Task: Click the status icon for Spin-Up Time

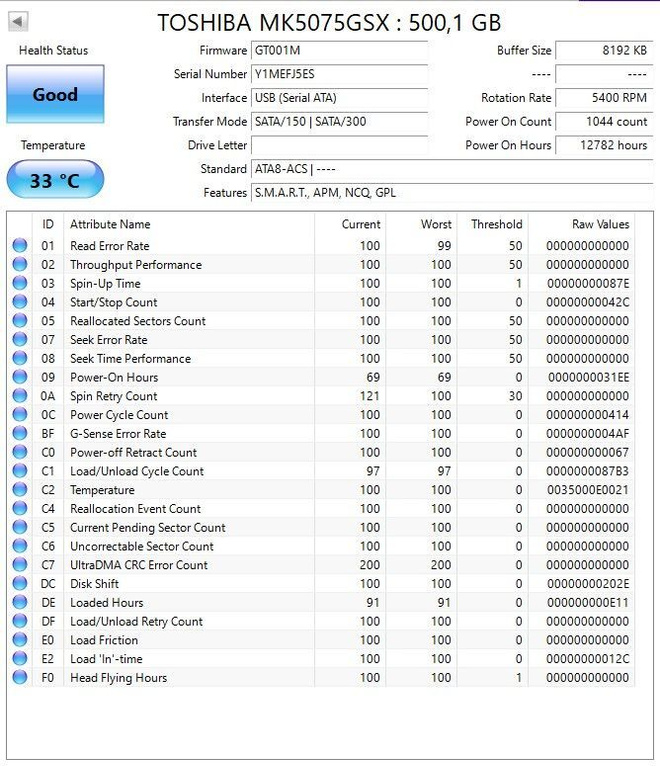Action: coord(20,283)
